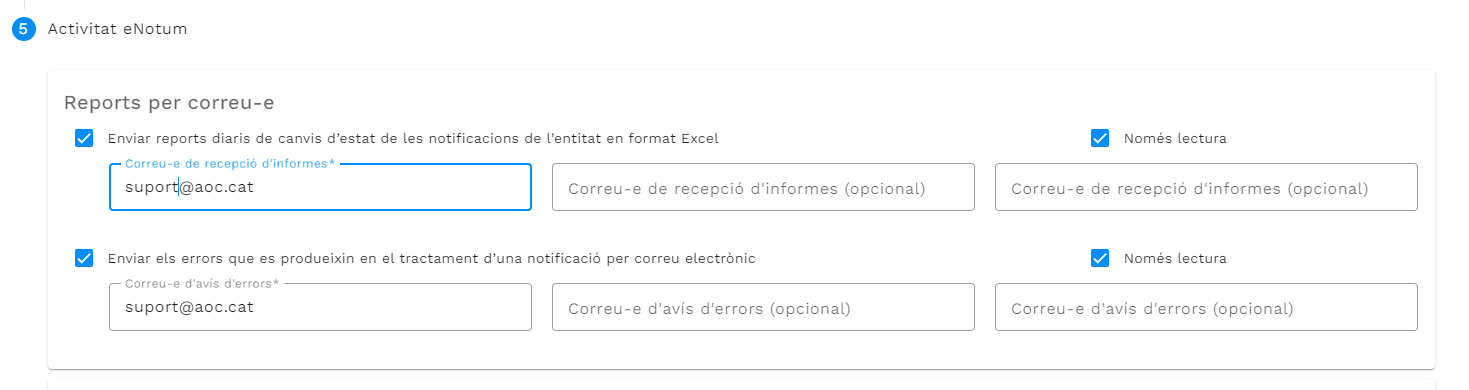The image size is (1469, 390).
Task: Click suport@aoc.cat text in the errors email field
Action: (x=189, y=307)
